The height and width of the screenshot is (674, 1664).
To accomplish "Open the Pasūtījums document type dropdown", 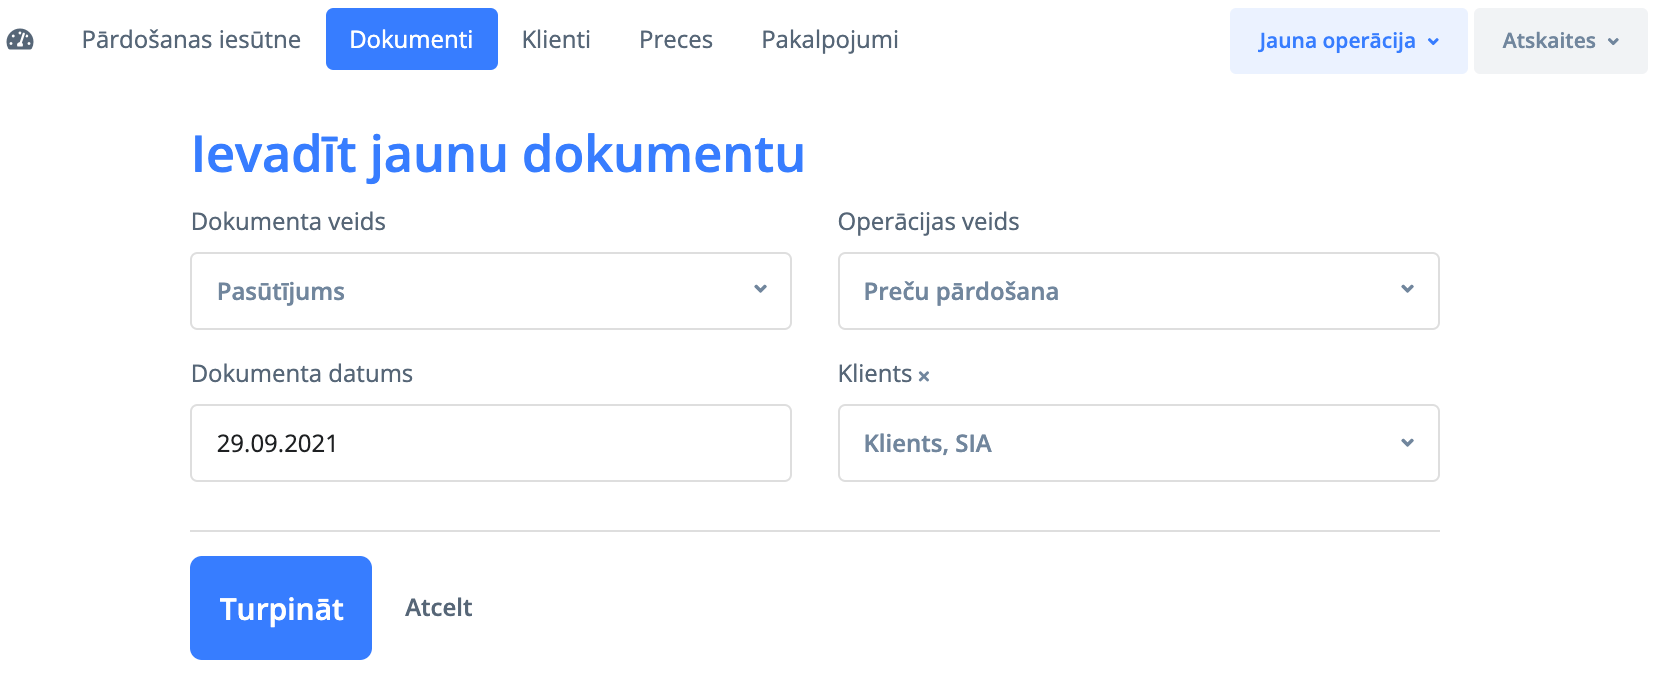I will [490, 291].
